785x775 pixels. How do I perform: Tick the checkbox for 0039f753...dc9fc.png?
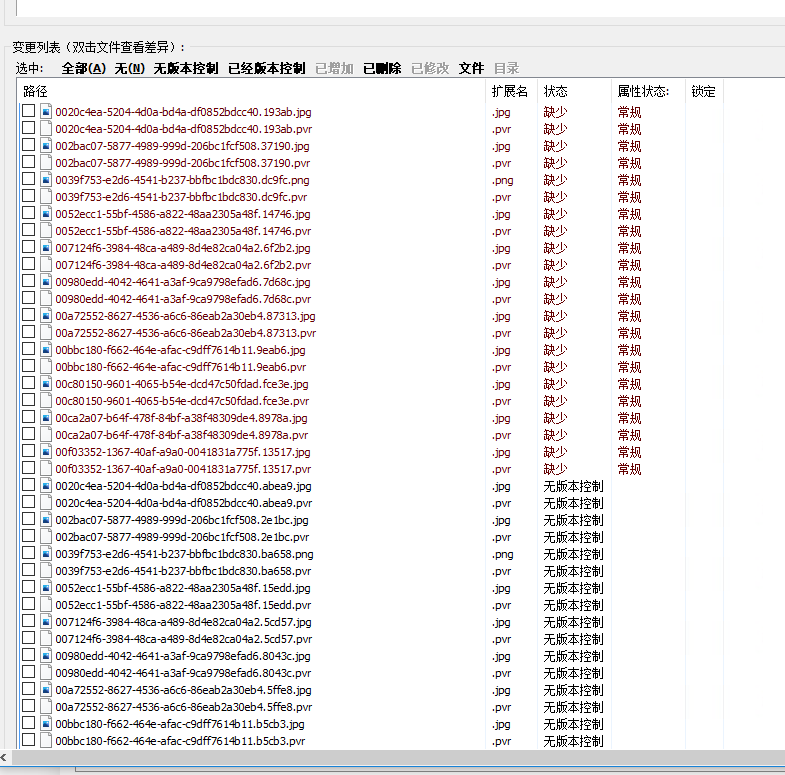[29, 179]
